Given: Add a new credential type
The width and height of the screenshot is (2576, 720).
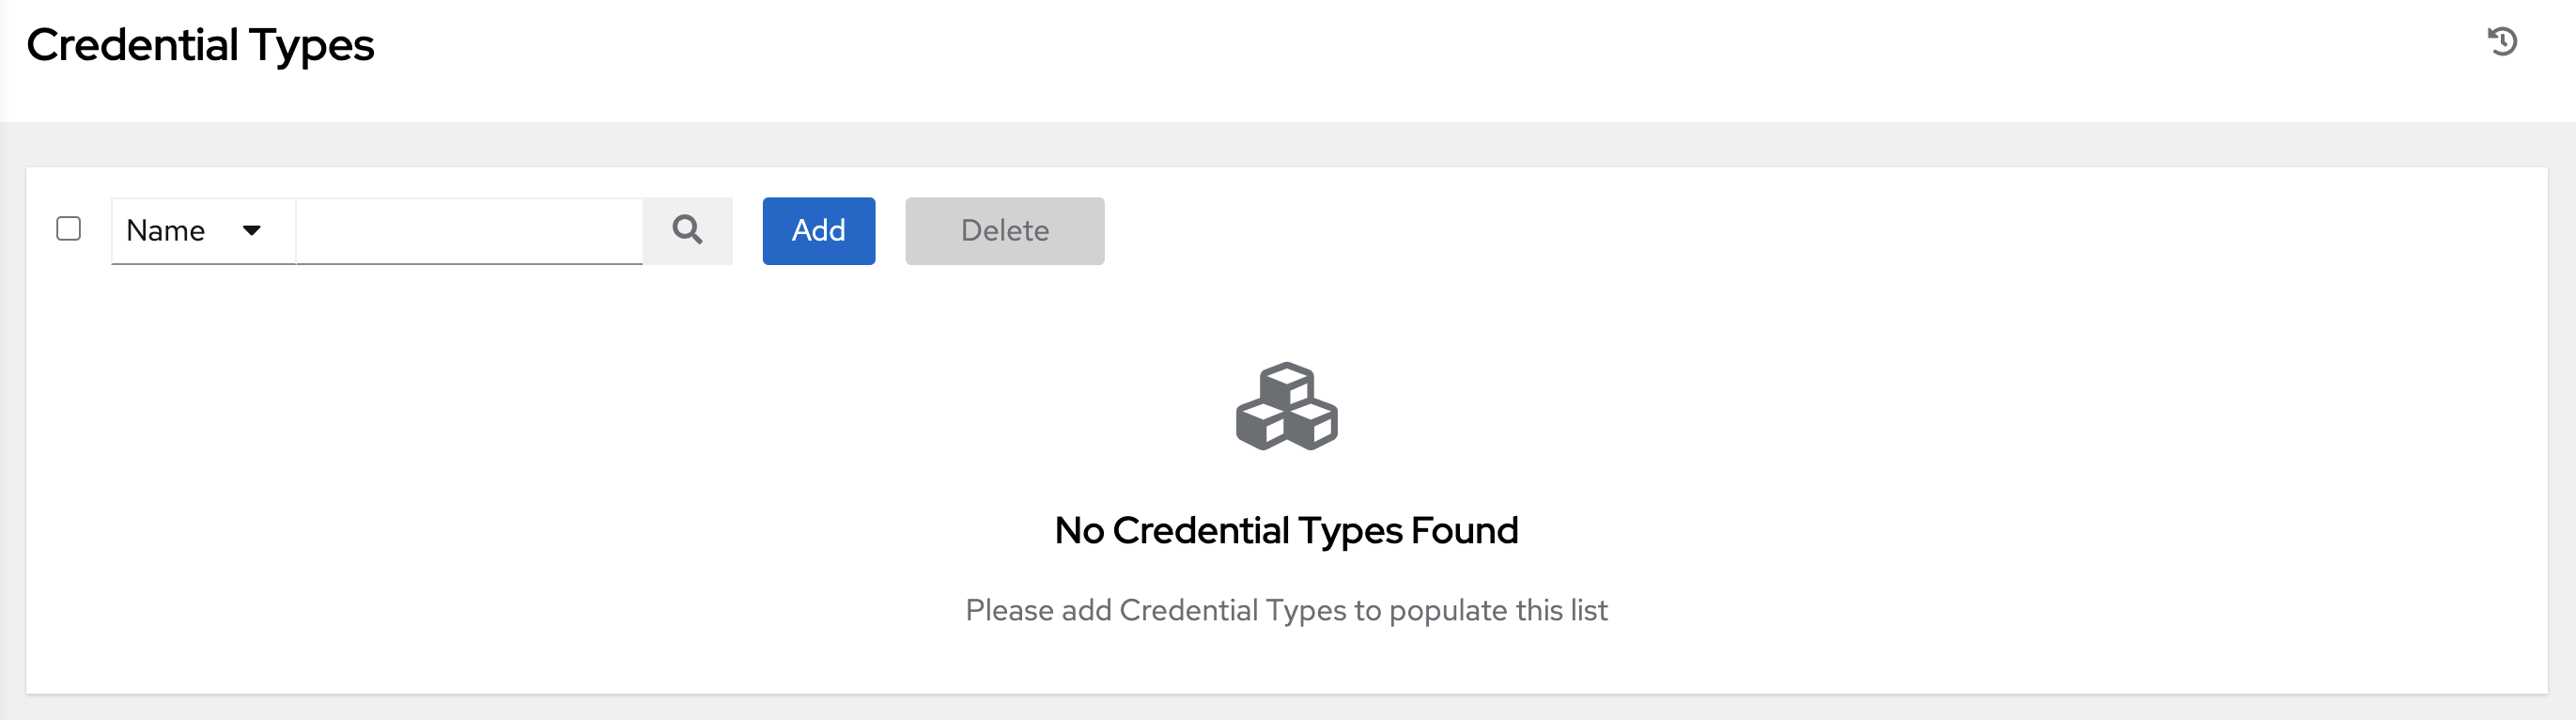Looking at the screenshot, I should point(818,230).
